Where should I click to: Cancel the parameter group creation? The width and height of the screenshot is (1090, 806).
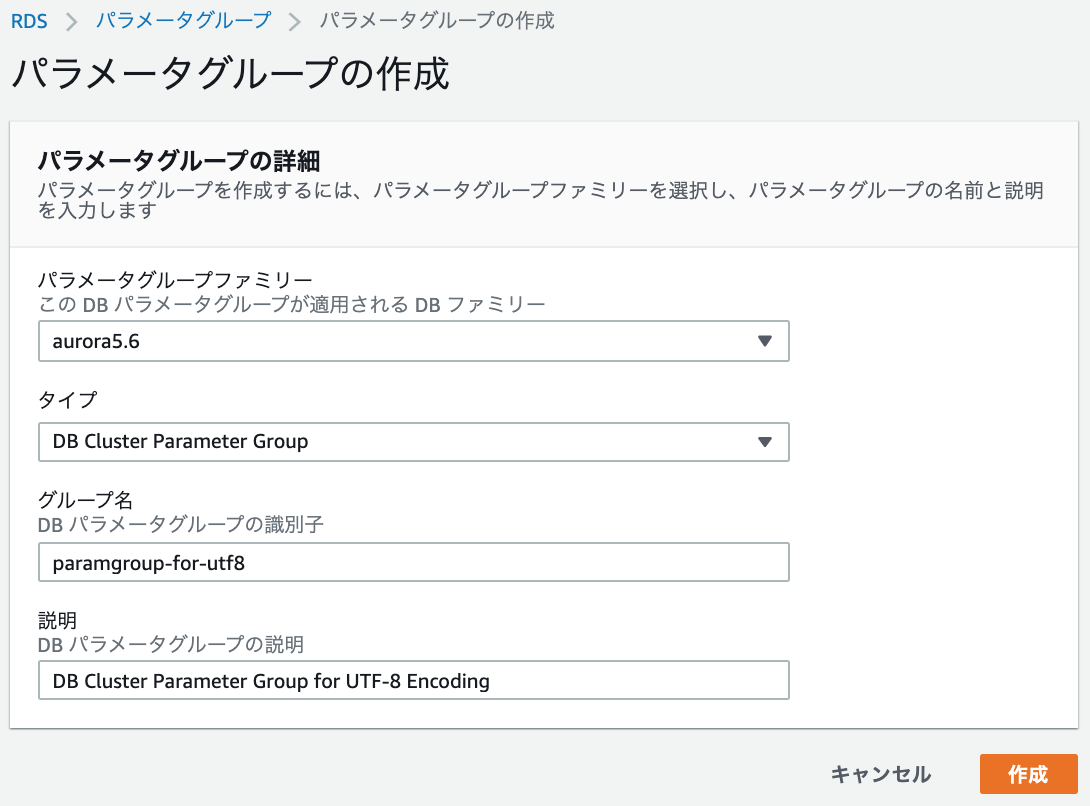pyautogui.click(x=881, y=774)
